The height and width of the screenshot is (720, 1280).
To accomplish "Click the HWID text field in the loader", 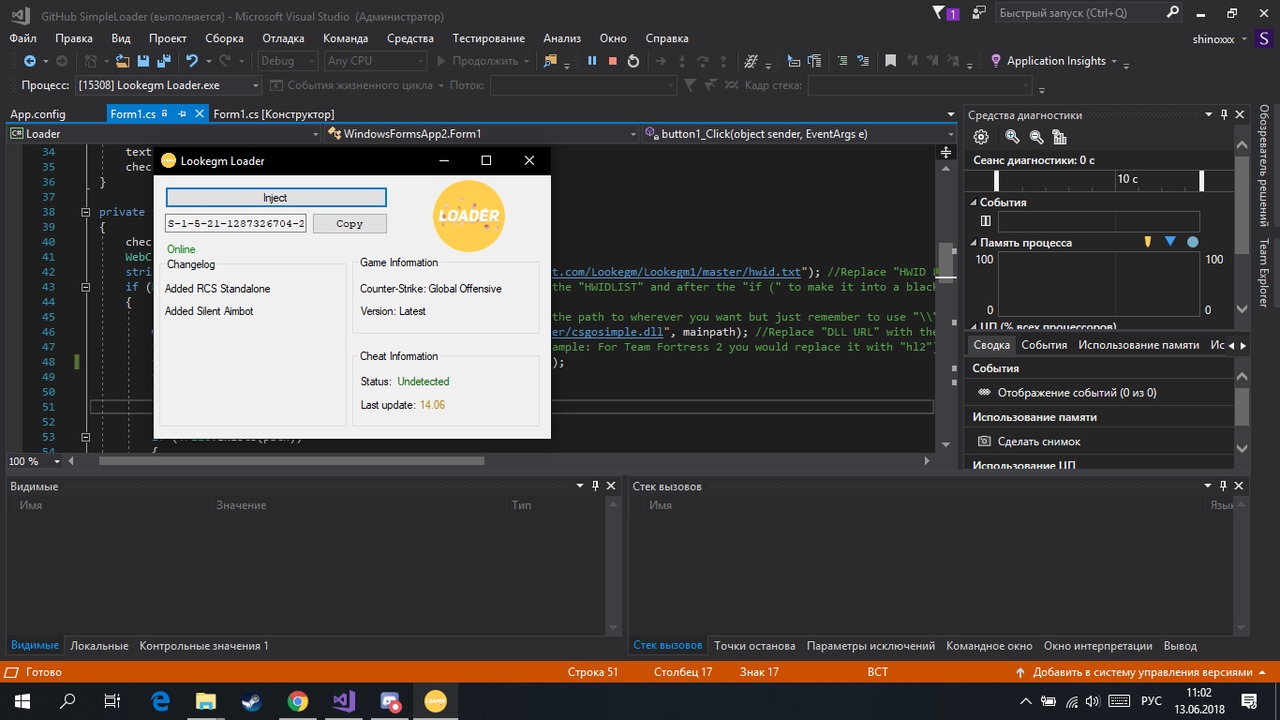I will 236,224.
